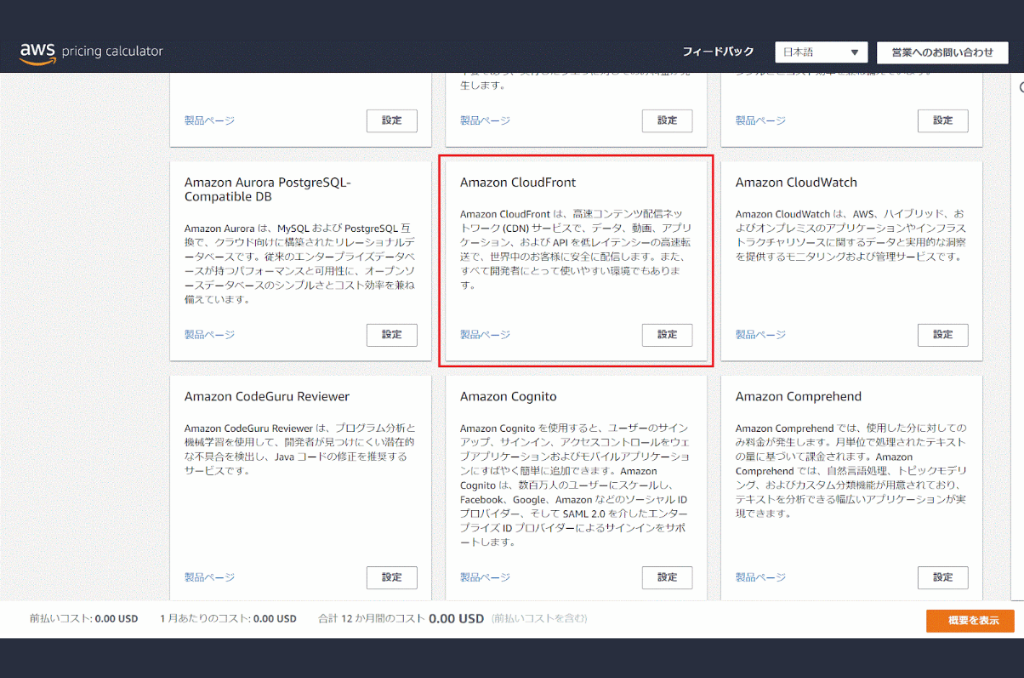Click 設定 on the Amazon Cognito card
The image size is (1024, 678).
667,577
